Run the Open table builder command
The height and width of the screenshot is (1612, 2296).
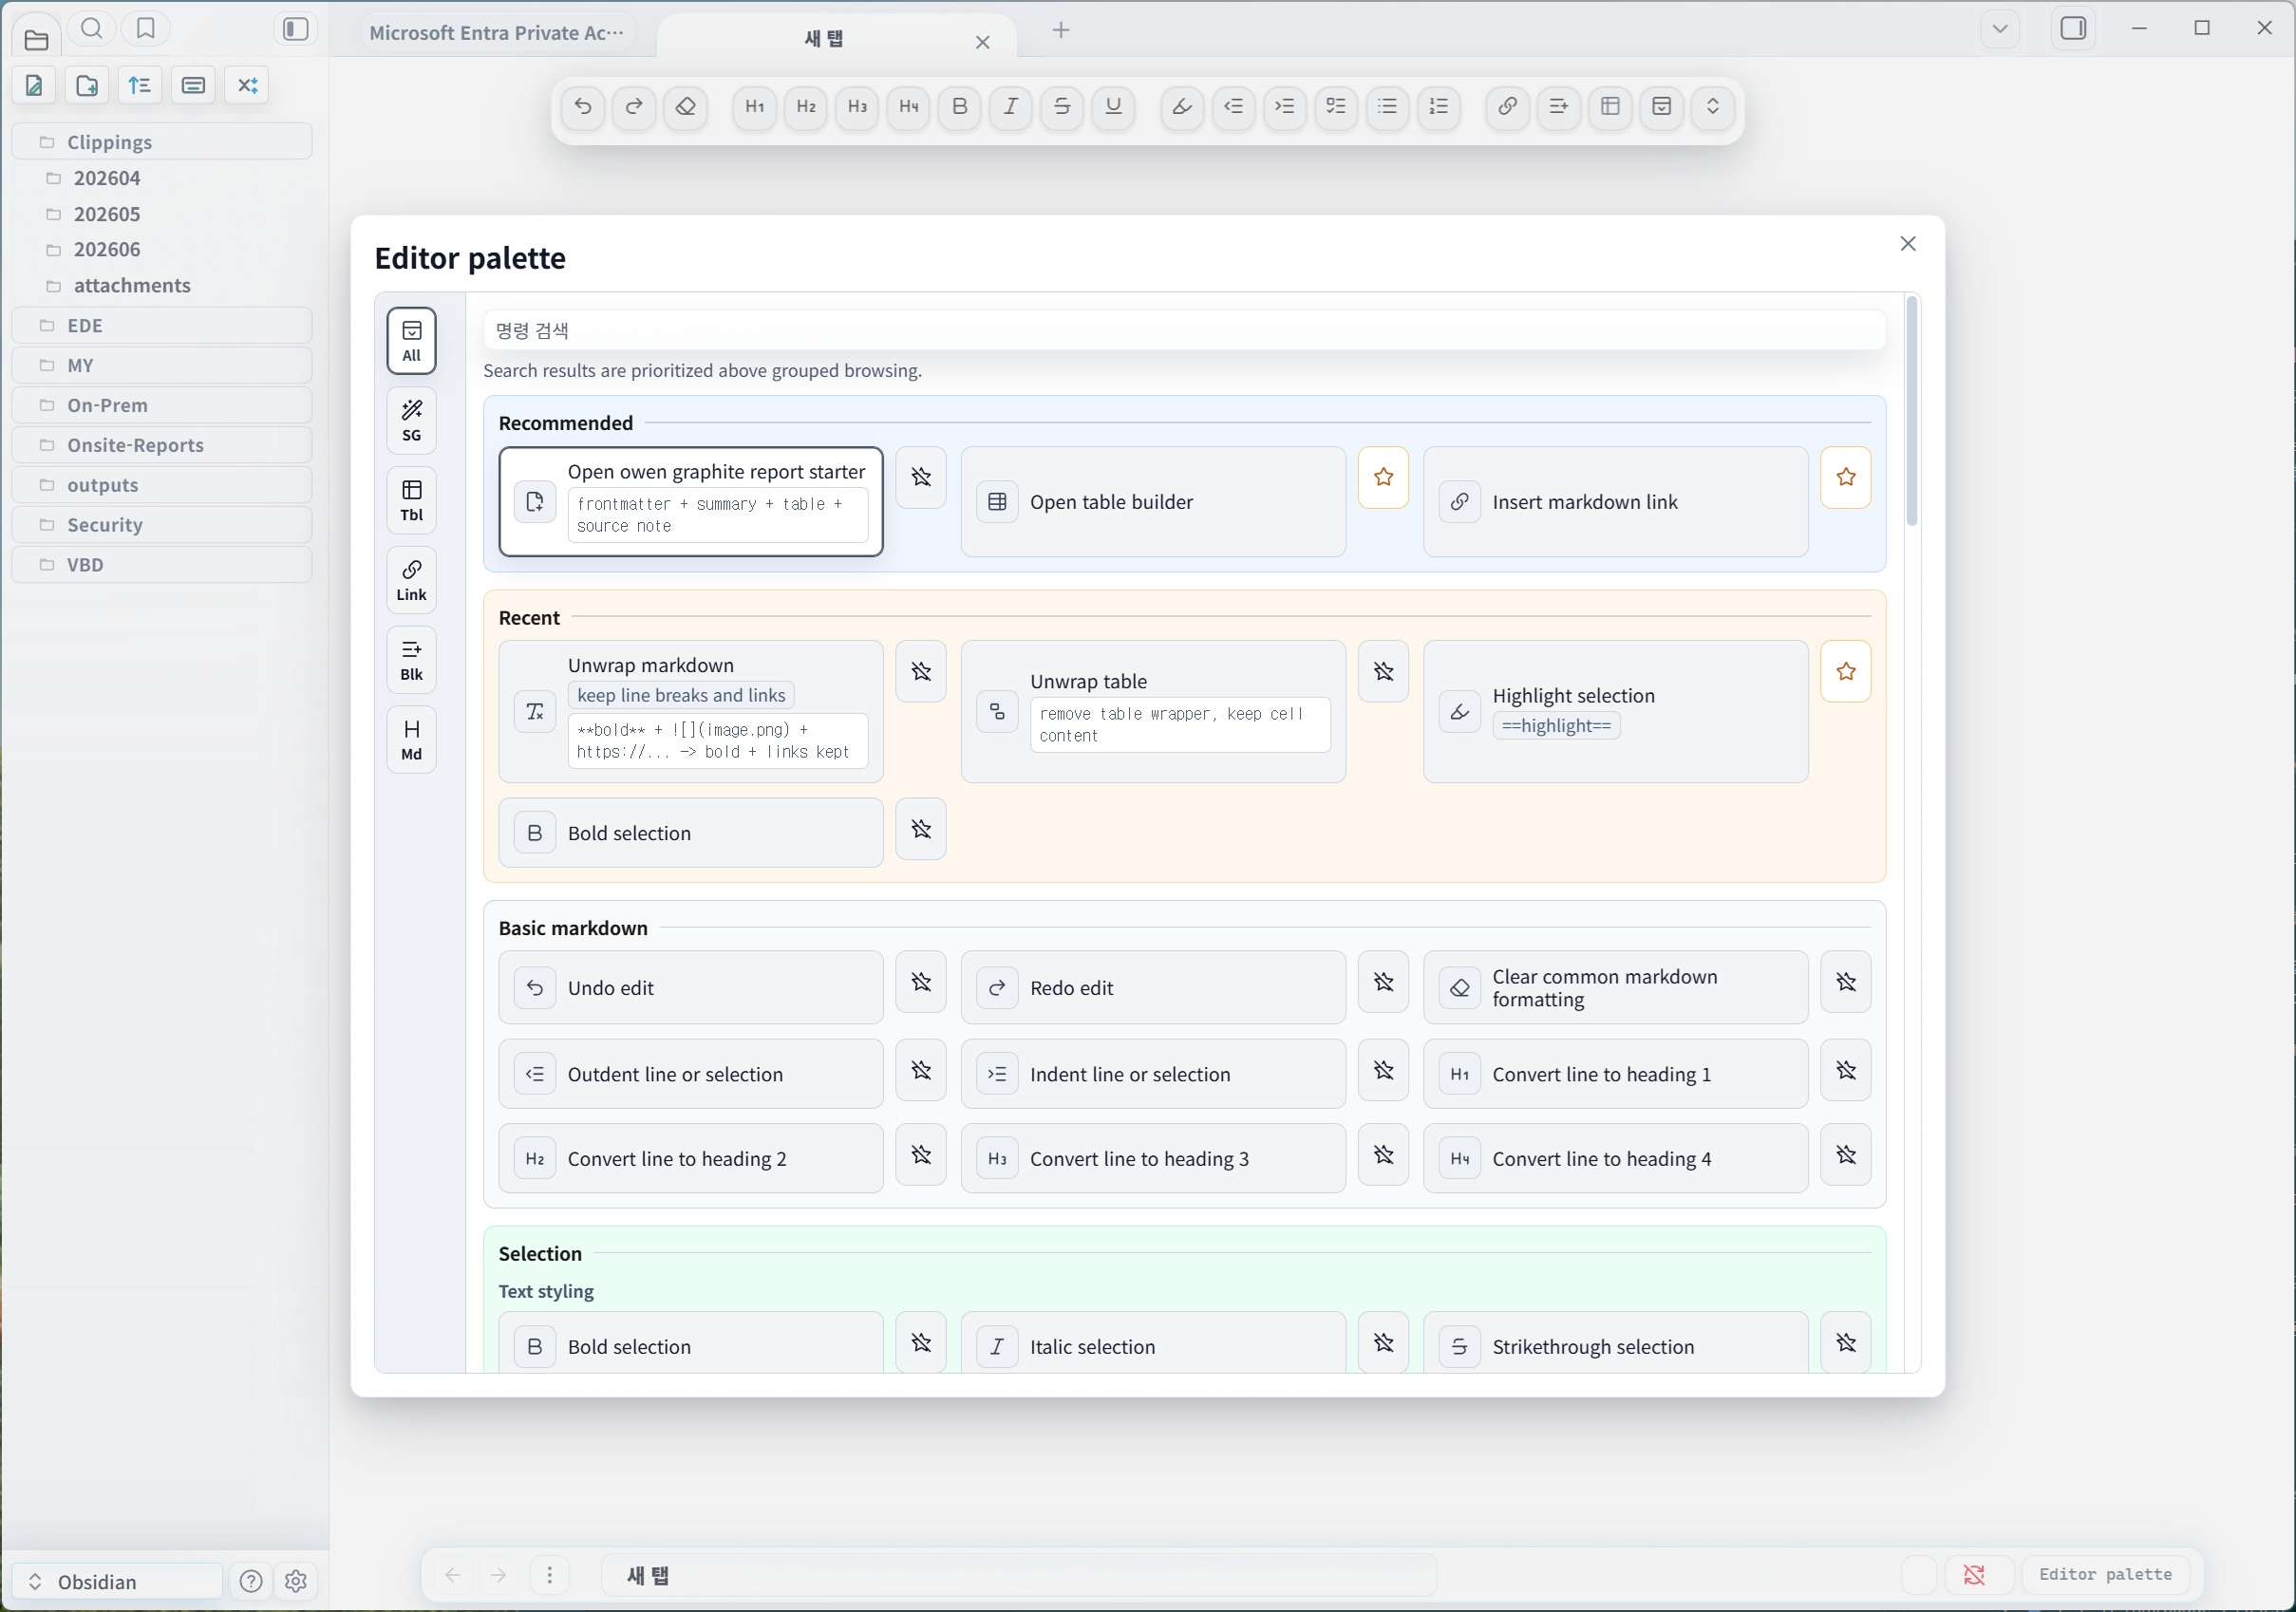pyautogui.click(x=1153, y=501)
